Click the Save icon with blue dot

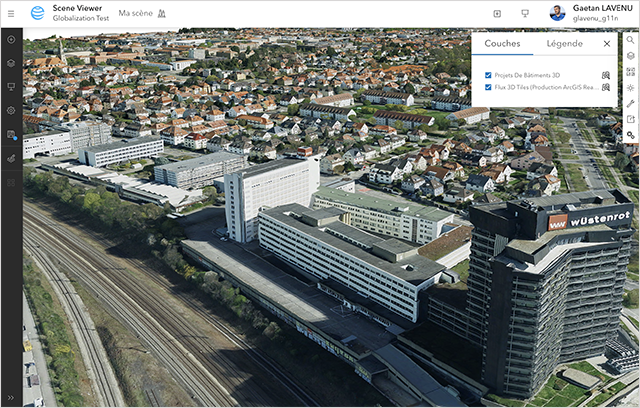[x=11, y=135]
